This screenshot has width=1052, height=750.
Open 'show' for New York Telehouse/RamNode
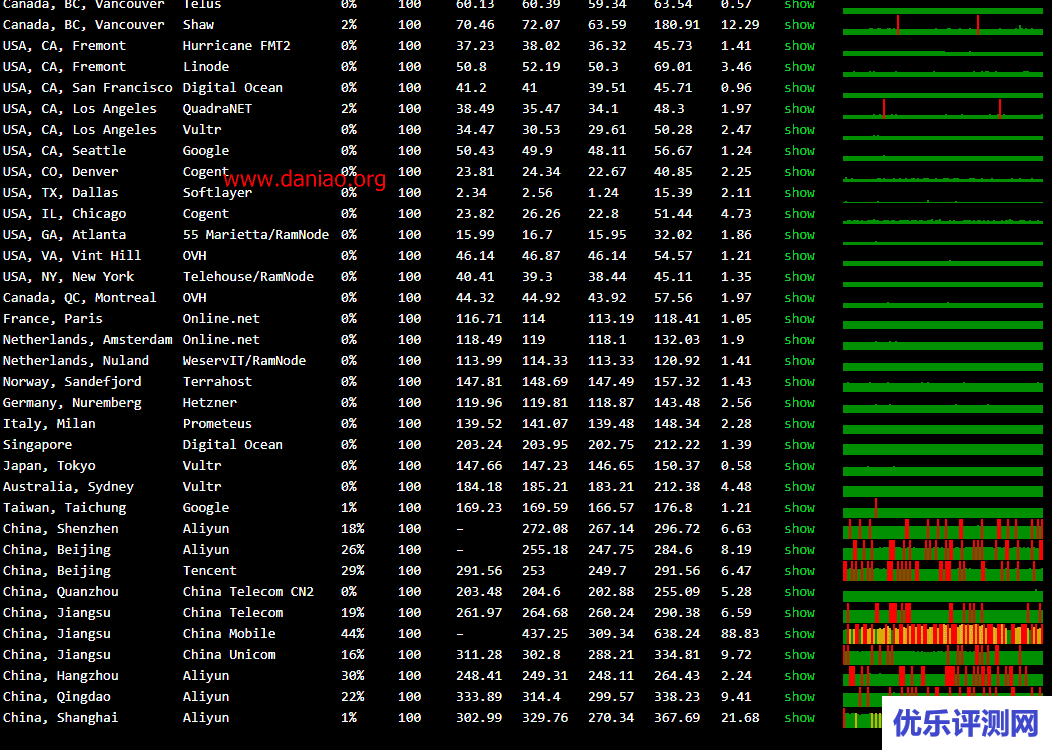(800, 276)
